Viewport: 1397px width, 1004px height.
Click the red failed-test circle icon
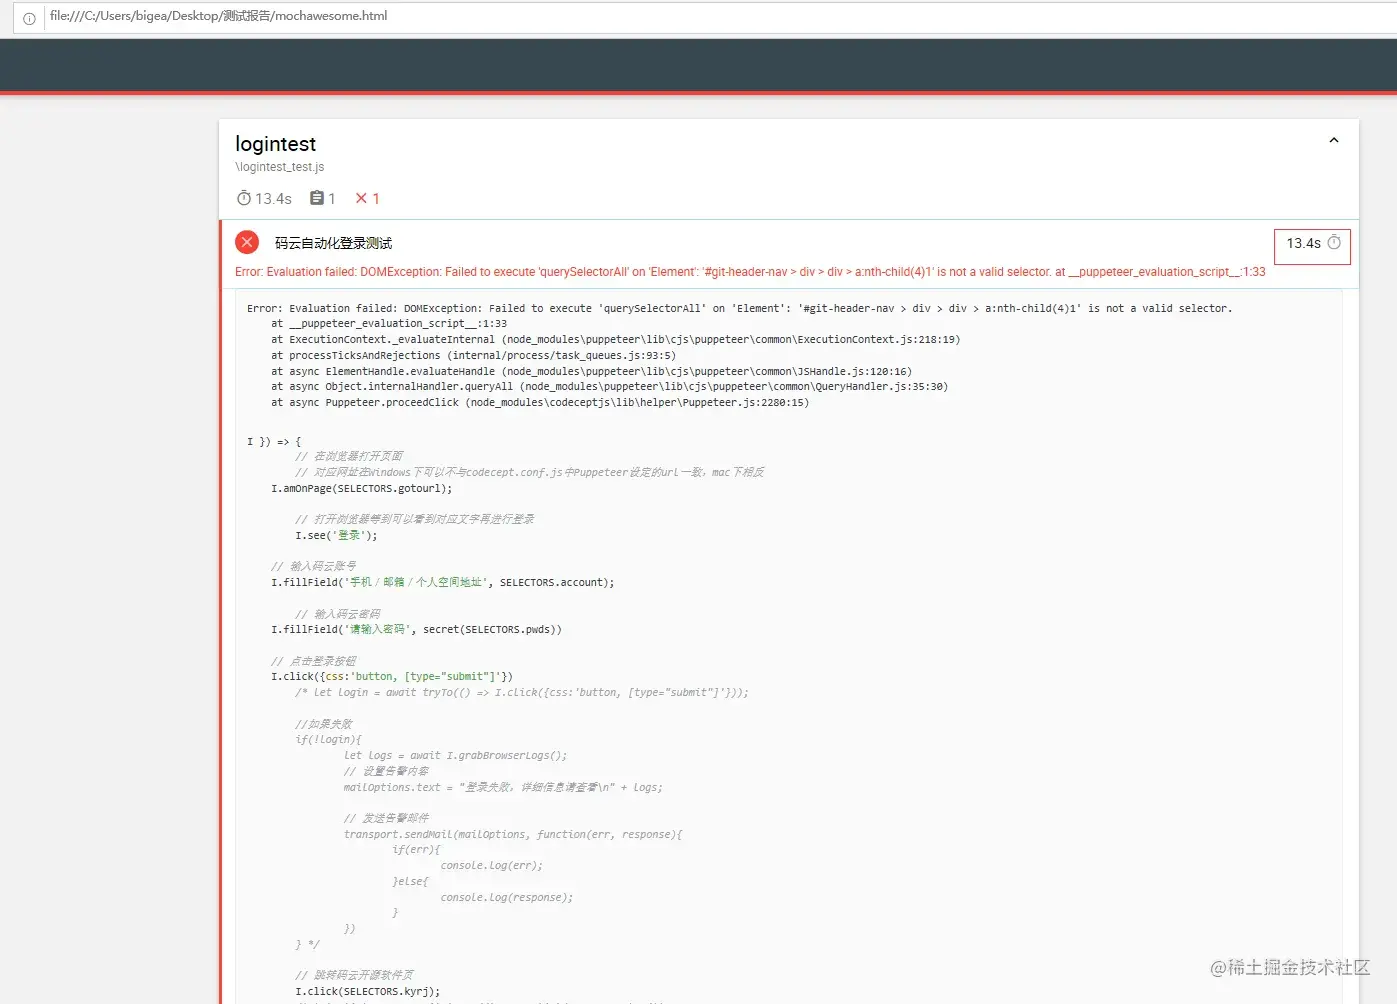point(247,242)
